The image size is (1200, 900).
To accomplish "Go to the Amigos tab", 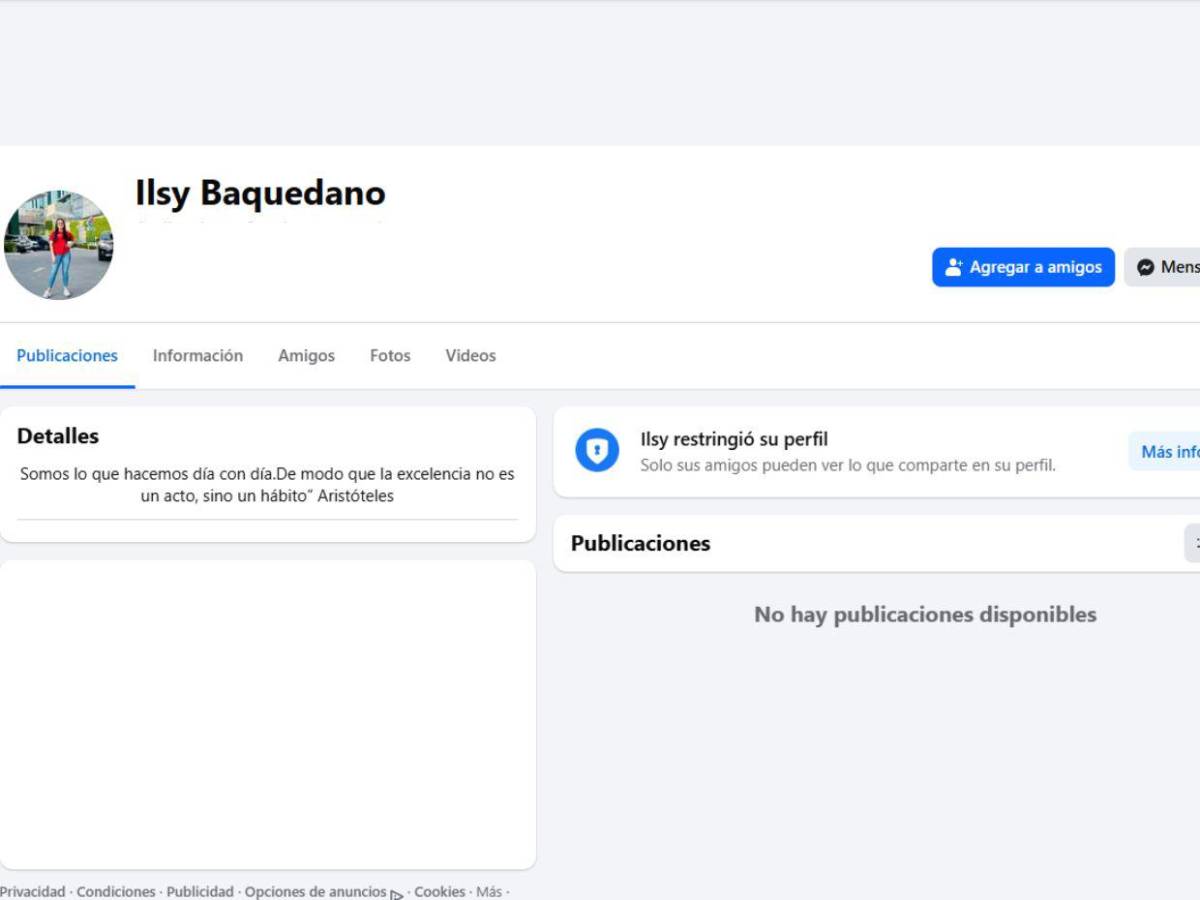I will [306, 356].
